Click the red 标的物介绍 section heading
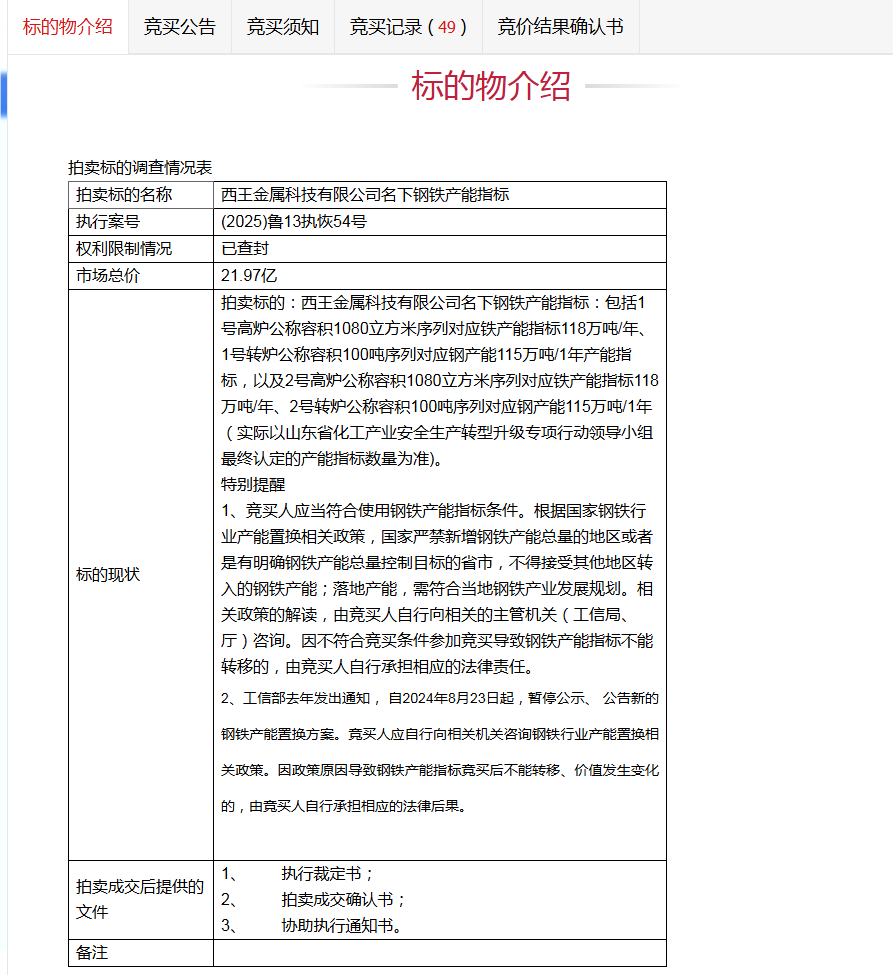893x975 pixels. click(491, 86)
